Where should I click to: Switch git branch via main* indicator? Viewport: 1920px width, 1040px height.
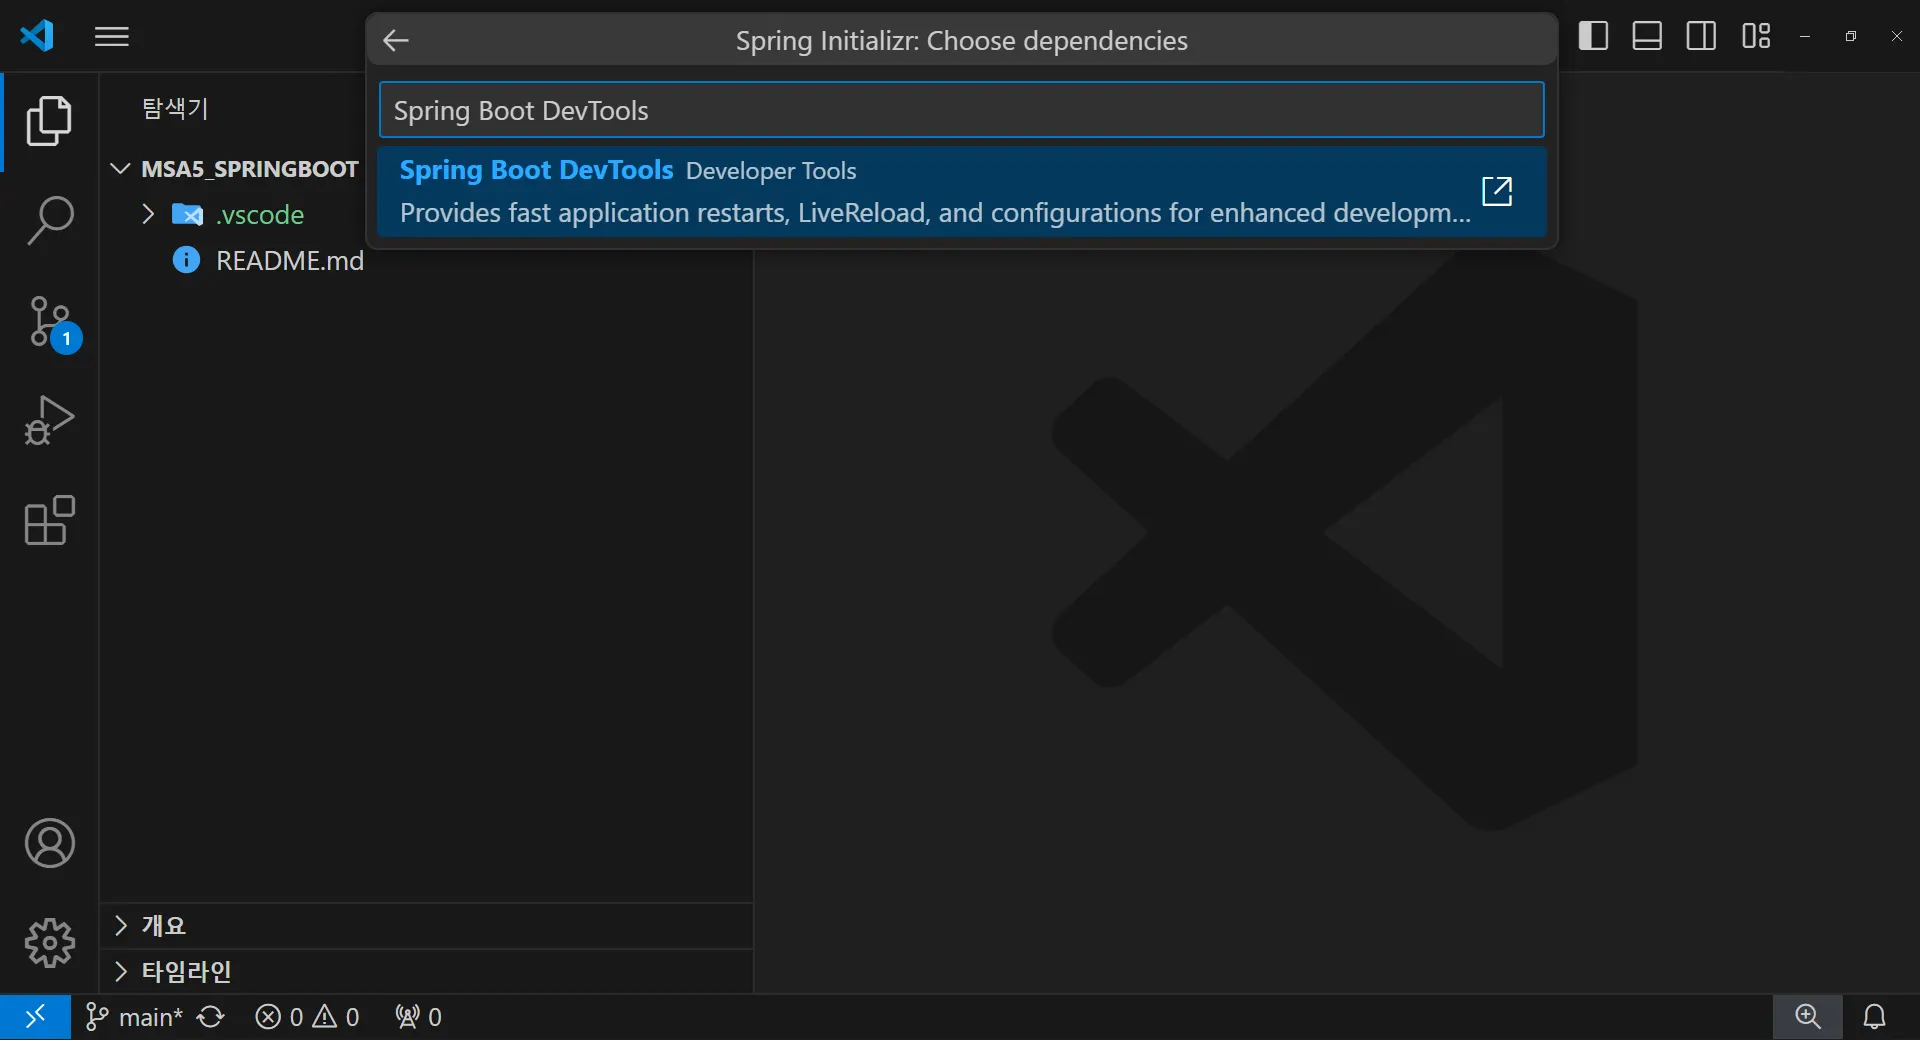click(x=135, y=1017)
